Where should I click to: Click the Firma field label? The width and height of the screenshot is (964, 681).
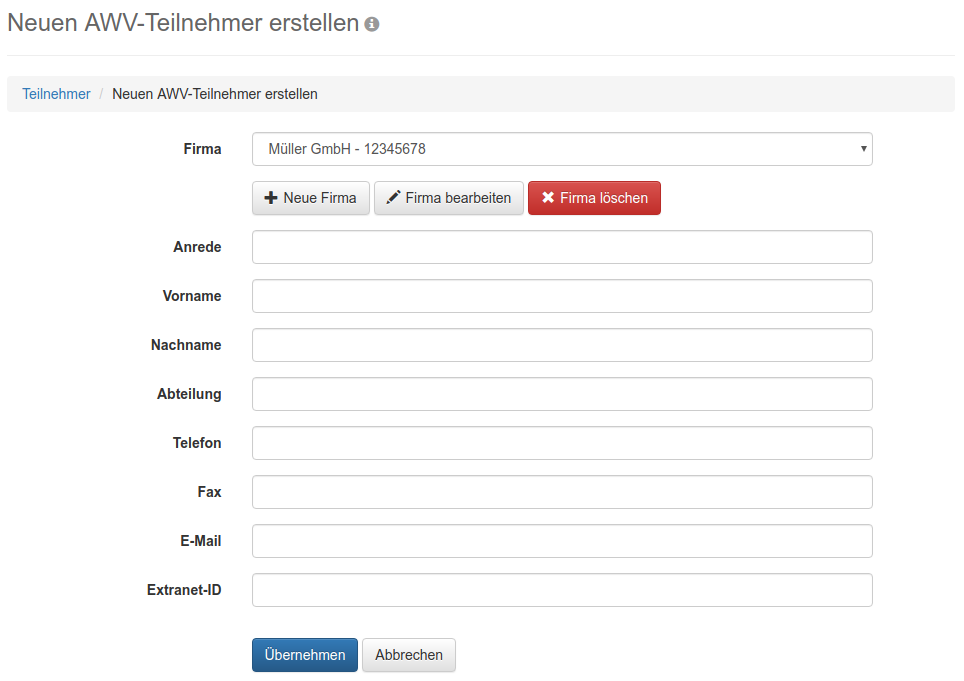pos(202,149)
